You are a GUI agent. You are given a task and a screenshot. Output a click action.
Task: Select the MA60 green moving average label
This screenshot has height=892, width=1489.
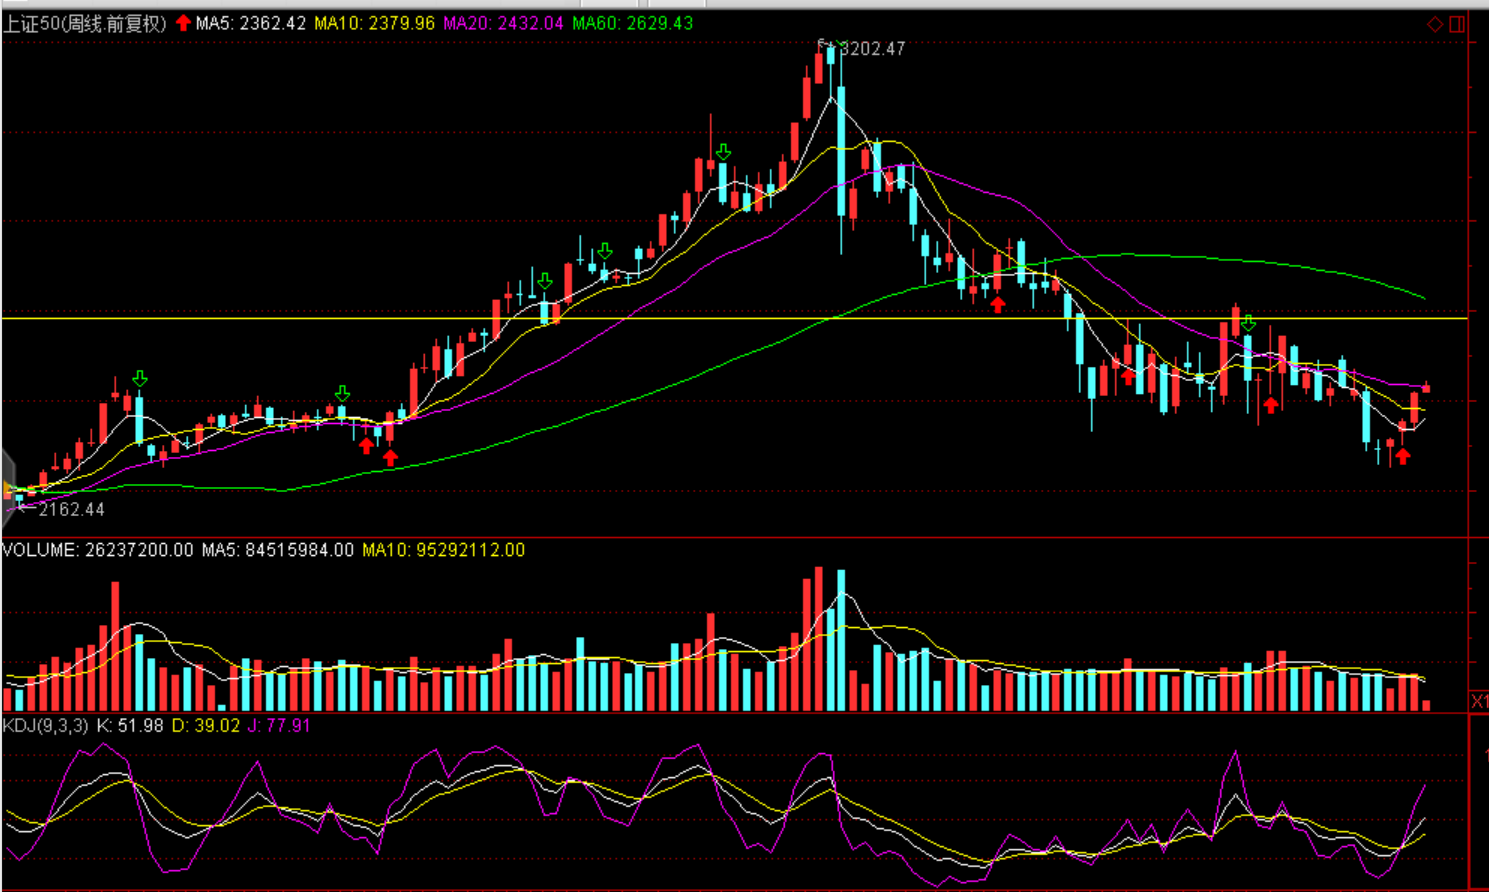click(632, 23)
